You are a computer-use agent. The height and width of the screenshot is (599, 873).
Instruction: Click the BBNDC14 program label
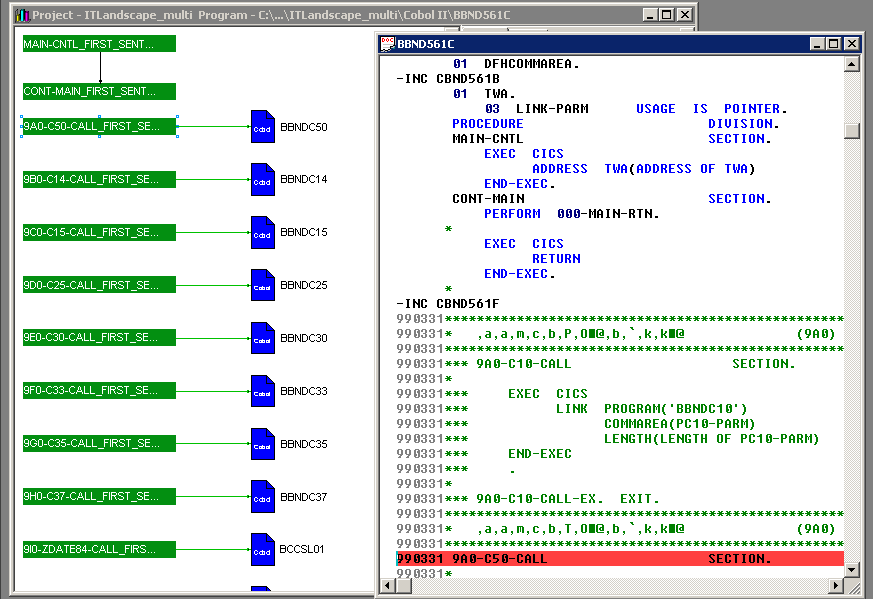tap(303, 179)
